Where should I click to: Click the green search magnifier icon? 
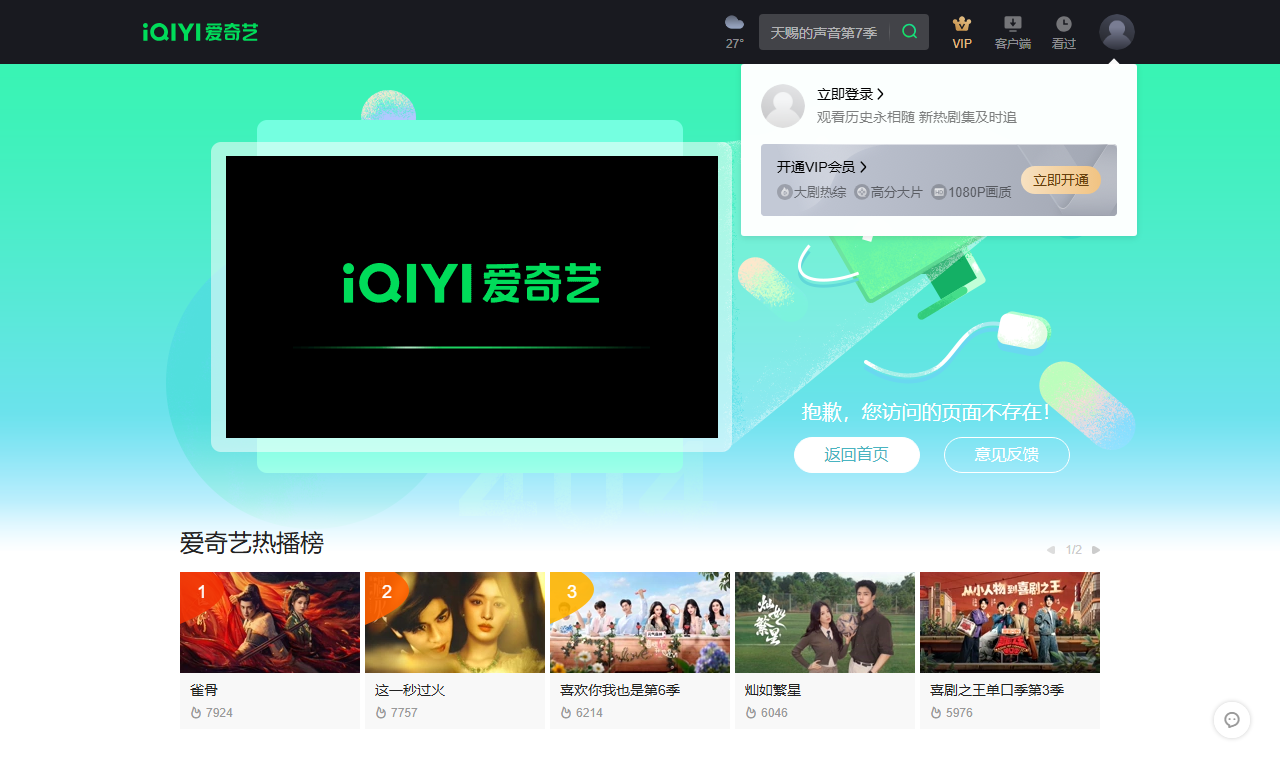pyautogui.click(x=909, y=32)
